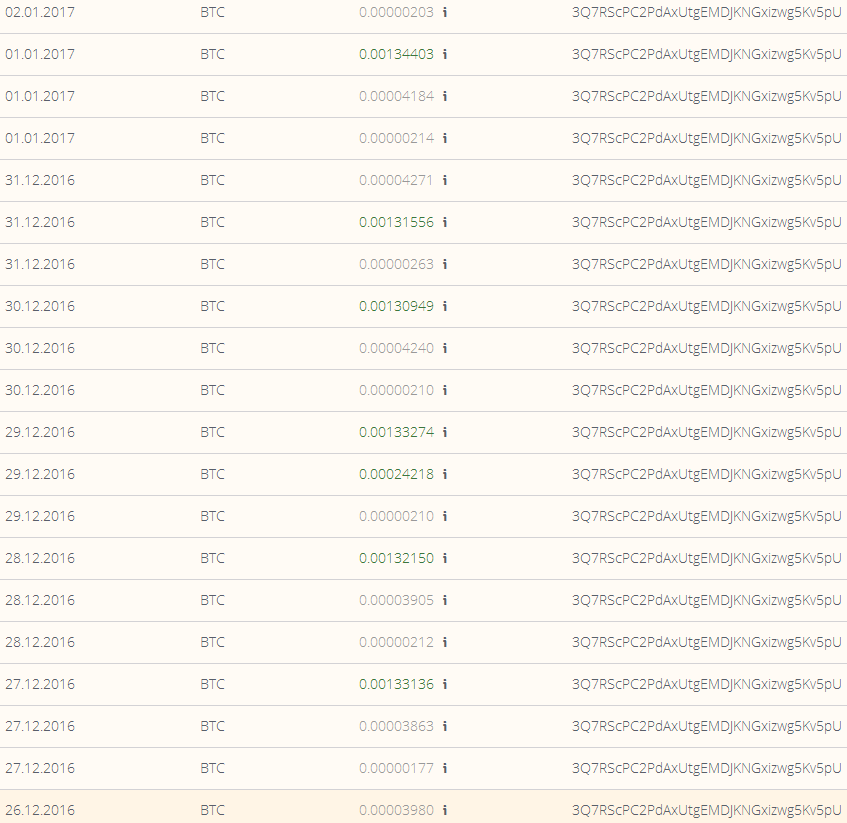
Task: Click BTC currency in the 0.00003863 row
Action: click(x=212, y=726)
